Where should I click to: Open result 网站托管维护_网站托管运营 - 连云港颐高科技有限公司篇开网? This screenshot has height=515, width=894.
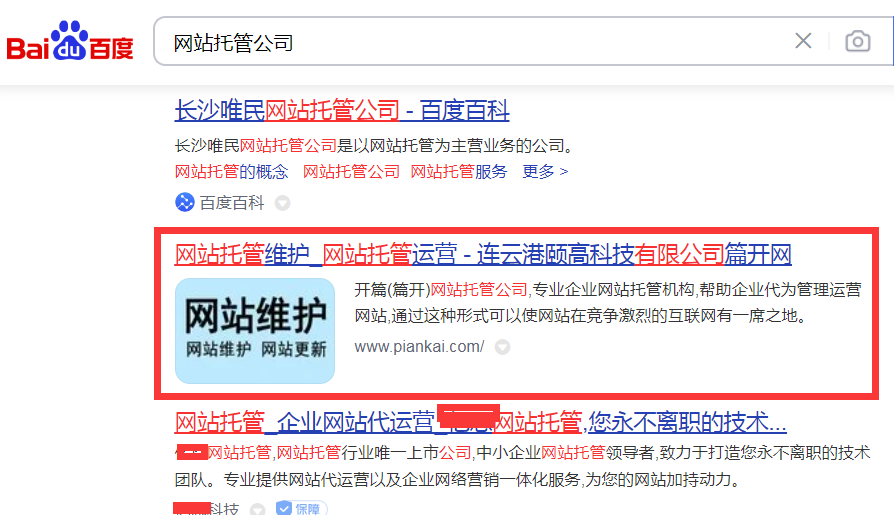pyautogui.click(x=483, y=254)
